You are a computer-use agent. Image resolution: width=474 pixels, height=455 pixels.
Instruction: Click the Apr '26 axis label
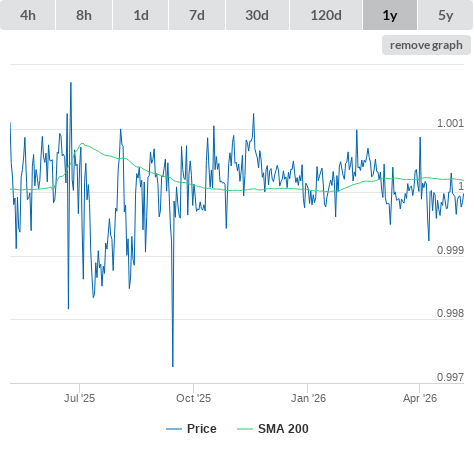click(420, 398)
